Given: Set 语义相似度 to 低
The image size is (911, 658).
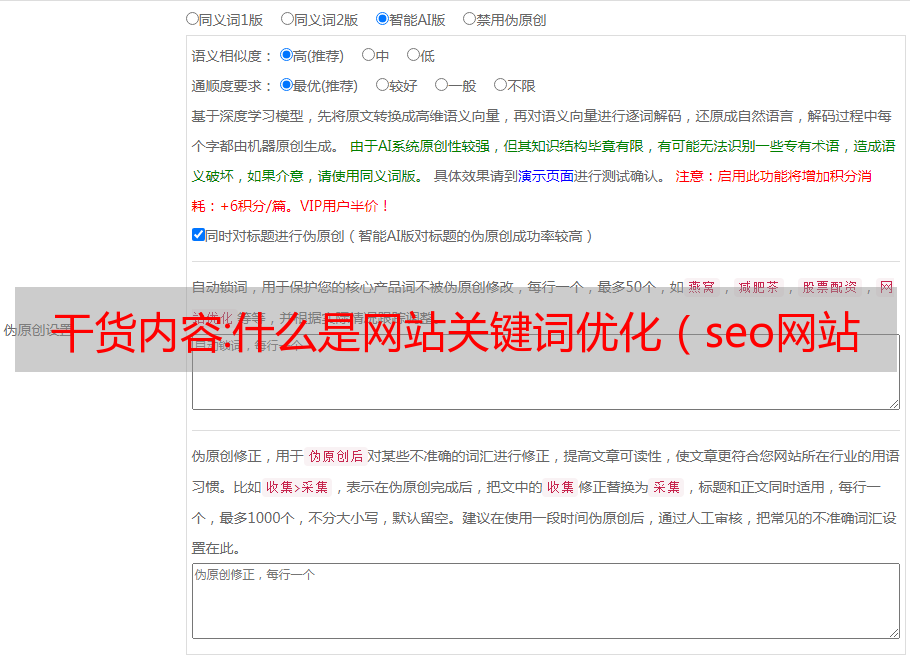Looking at the screenshot, I should [413, 55].
